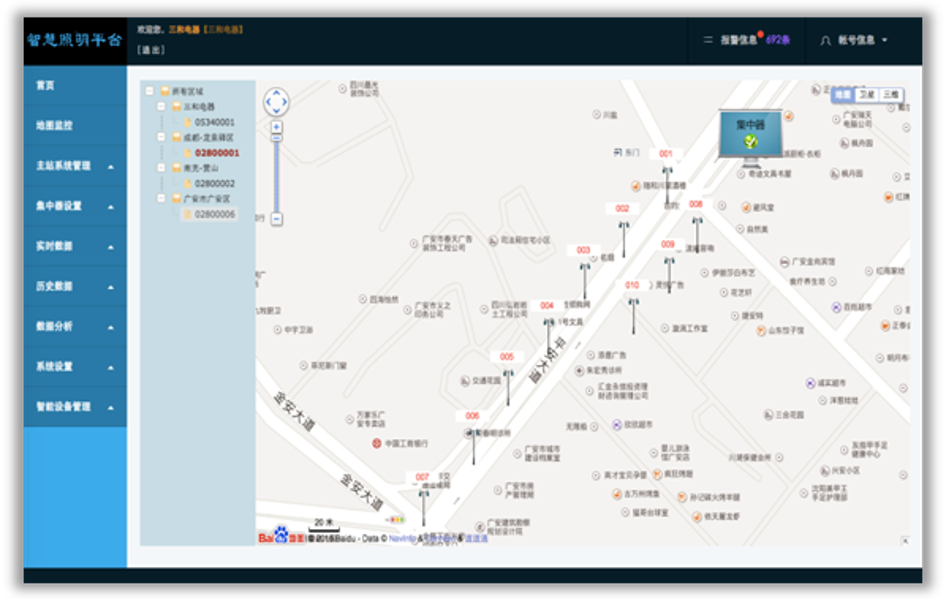Click the 智慧照明平台 platform logo

tap(75, 40)
